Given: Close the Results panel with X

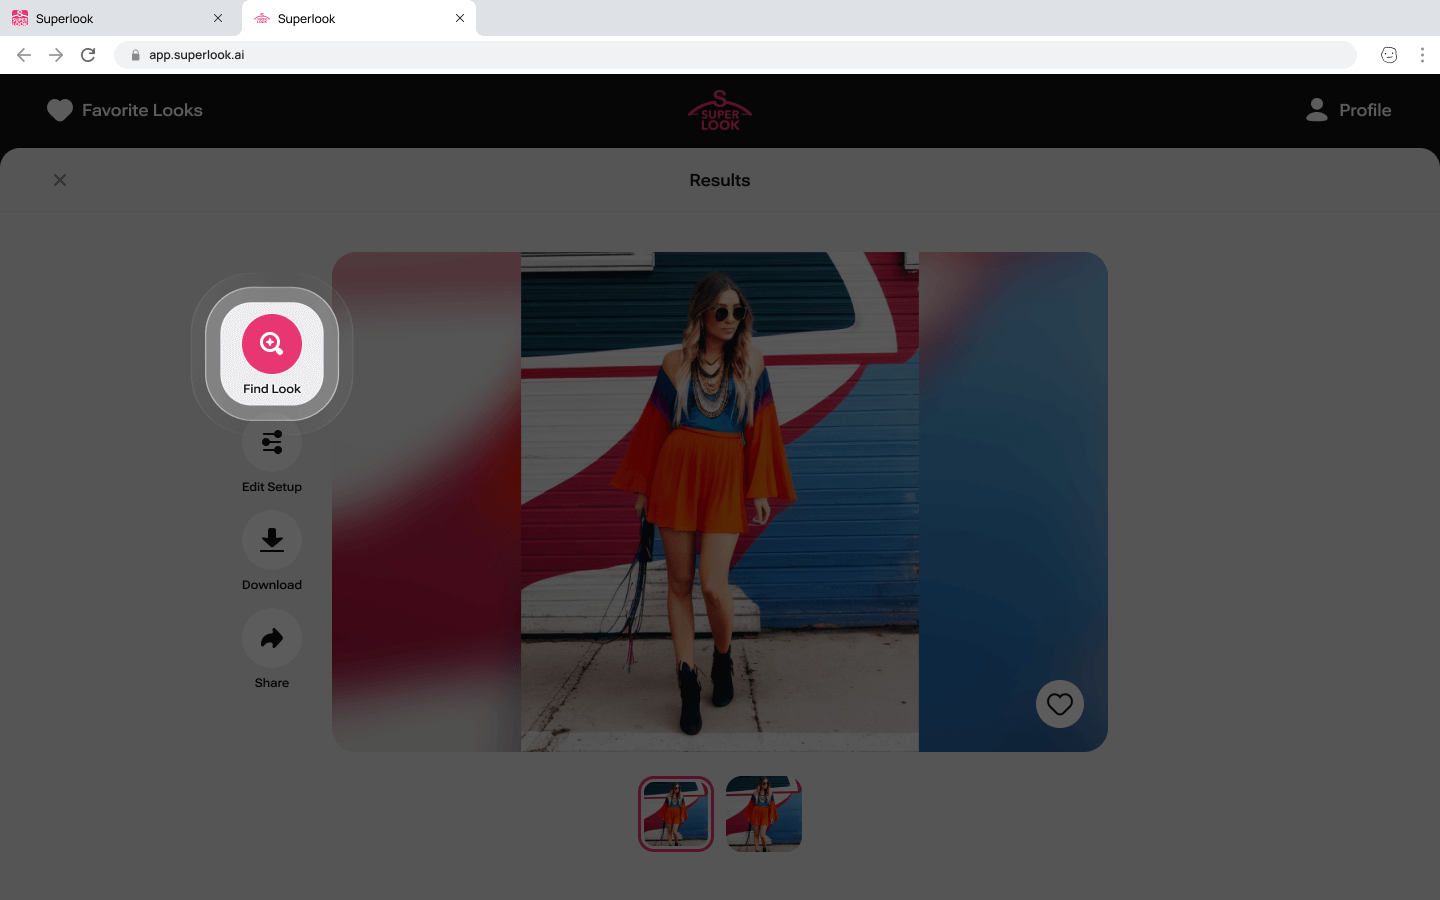Looking at the screenshot, I should (60, 180).
